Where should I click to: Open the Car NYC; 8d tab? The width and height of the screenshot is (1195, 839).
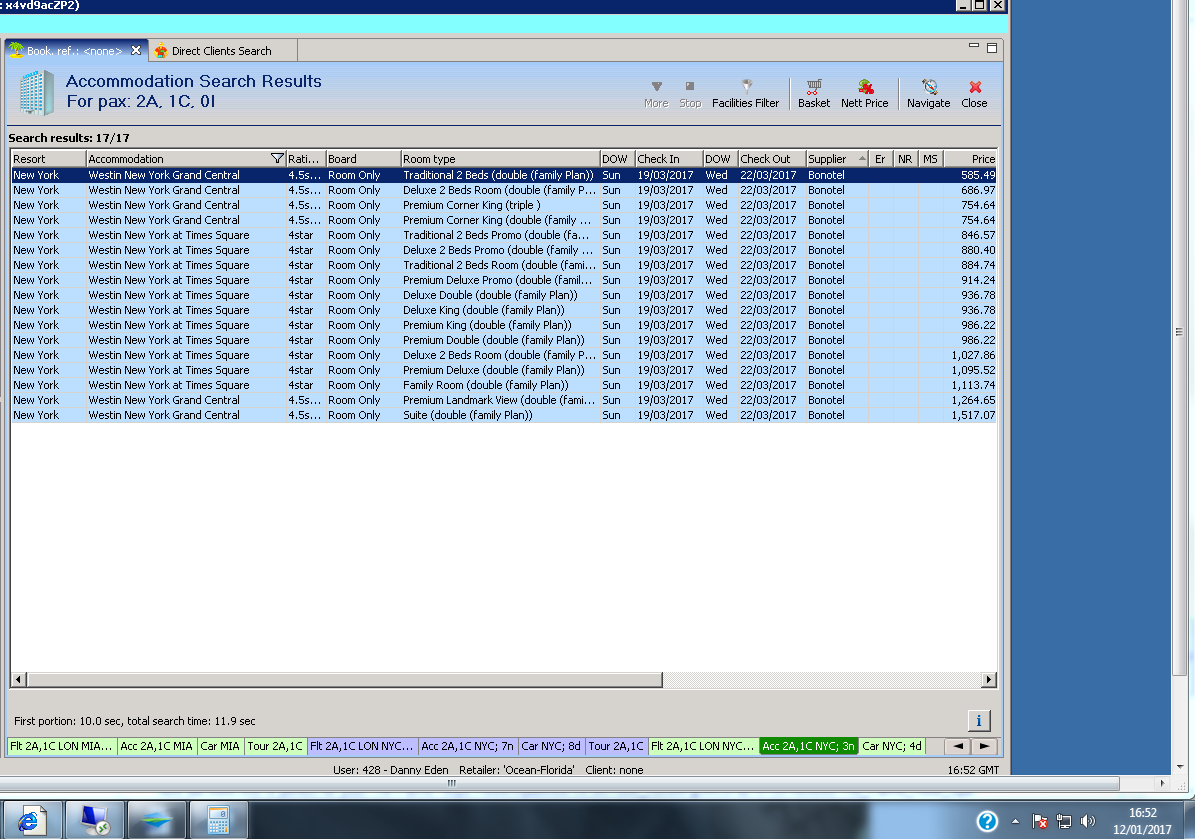[x=551, y=746]
